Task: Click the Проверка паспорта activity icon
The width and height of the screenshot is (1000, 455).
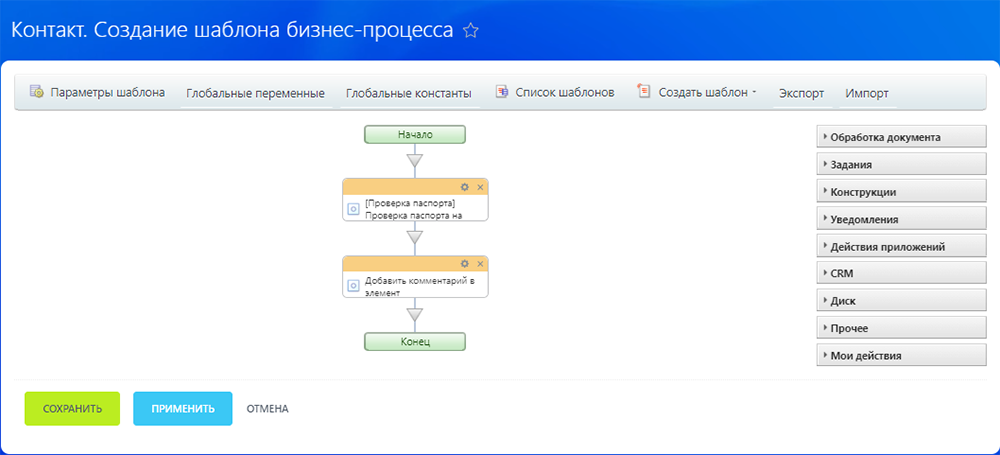Action: pos(353,209)
